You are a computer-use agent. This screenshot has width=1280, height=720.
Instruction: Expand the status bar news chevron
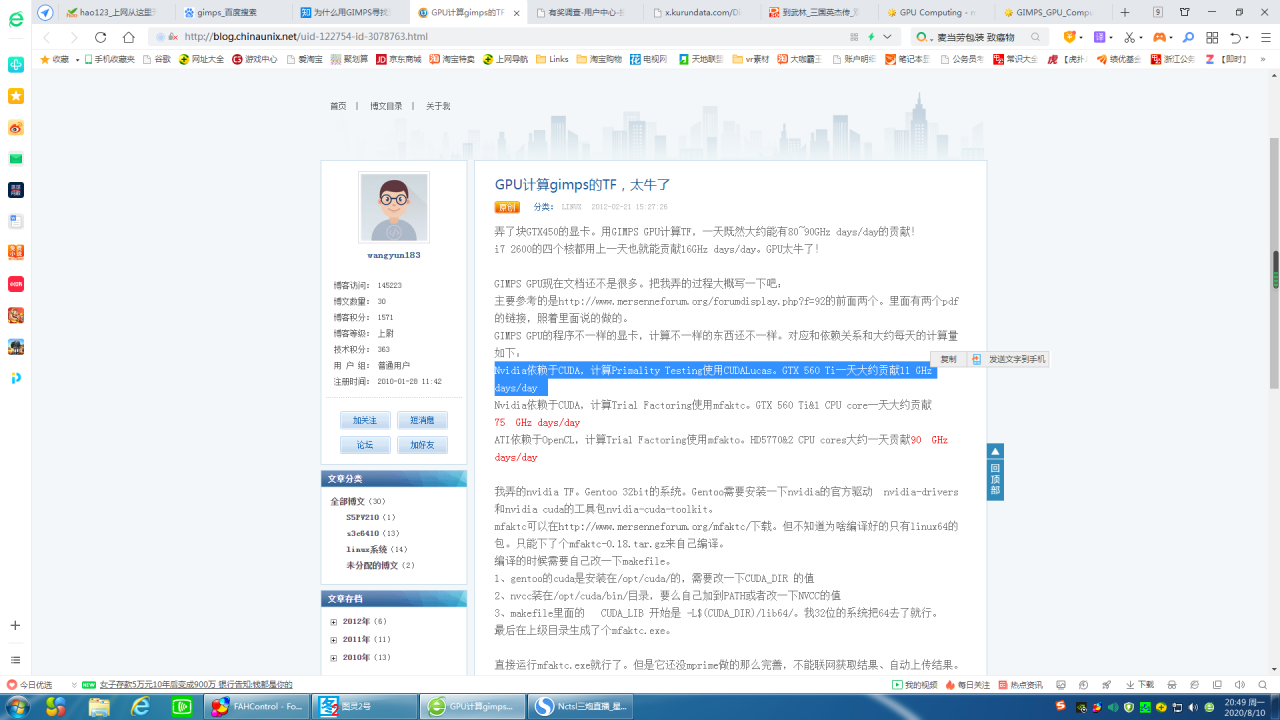(74, 685)
